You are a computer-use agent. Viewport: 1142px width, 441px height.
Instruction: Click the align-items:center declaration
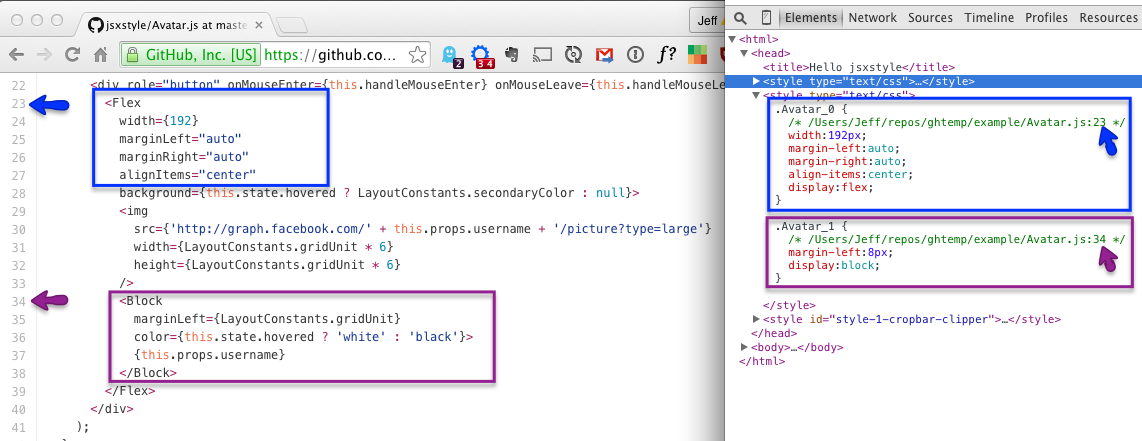(x=851, y=175)
